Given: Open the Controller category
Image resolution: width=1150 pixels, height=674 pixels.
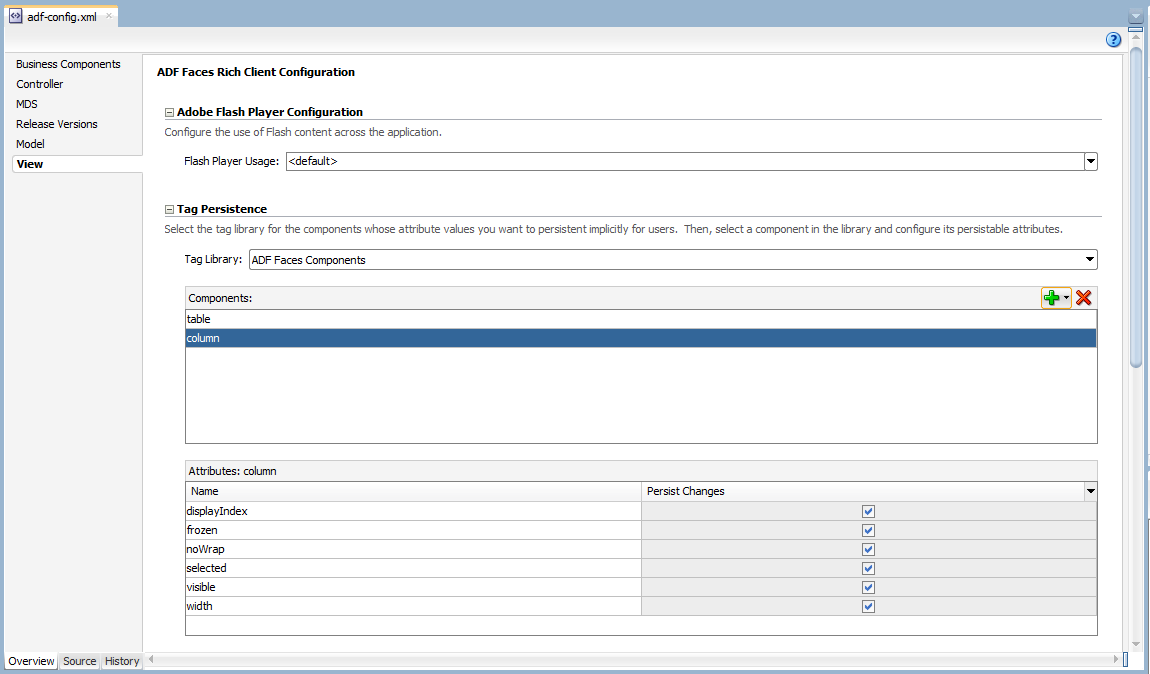Looking at the screenshot, I should click(x=40, y=84).
